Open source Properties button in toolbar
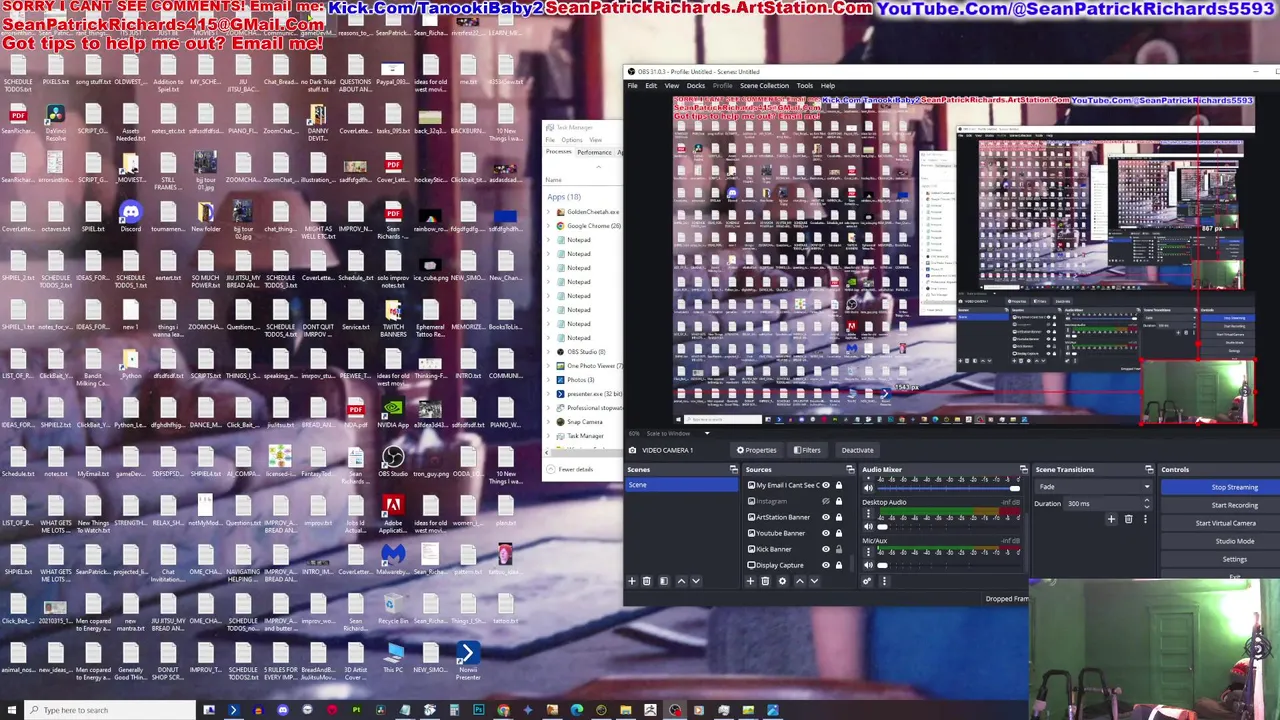Image resolution: width=1280 pixels, height=720 pixels. tap(757, 450)
